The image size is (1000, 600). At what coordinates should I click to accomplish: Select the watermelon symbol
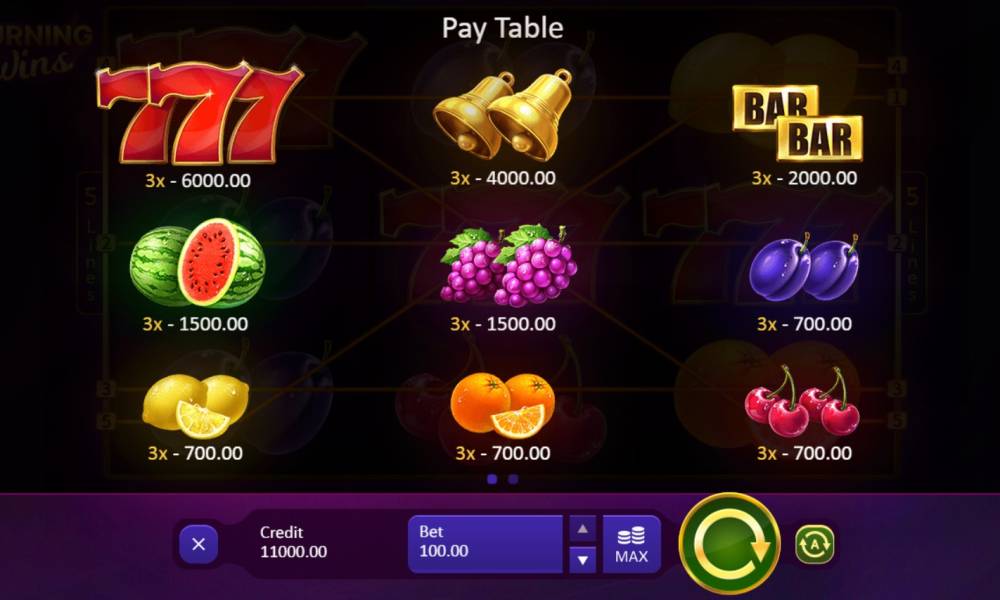(197, 263)
